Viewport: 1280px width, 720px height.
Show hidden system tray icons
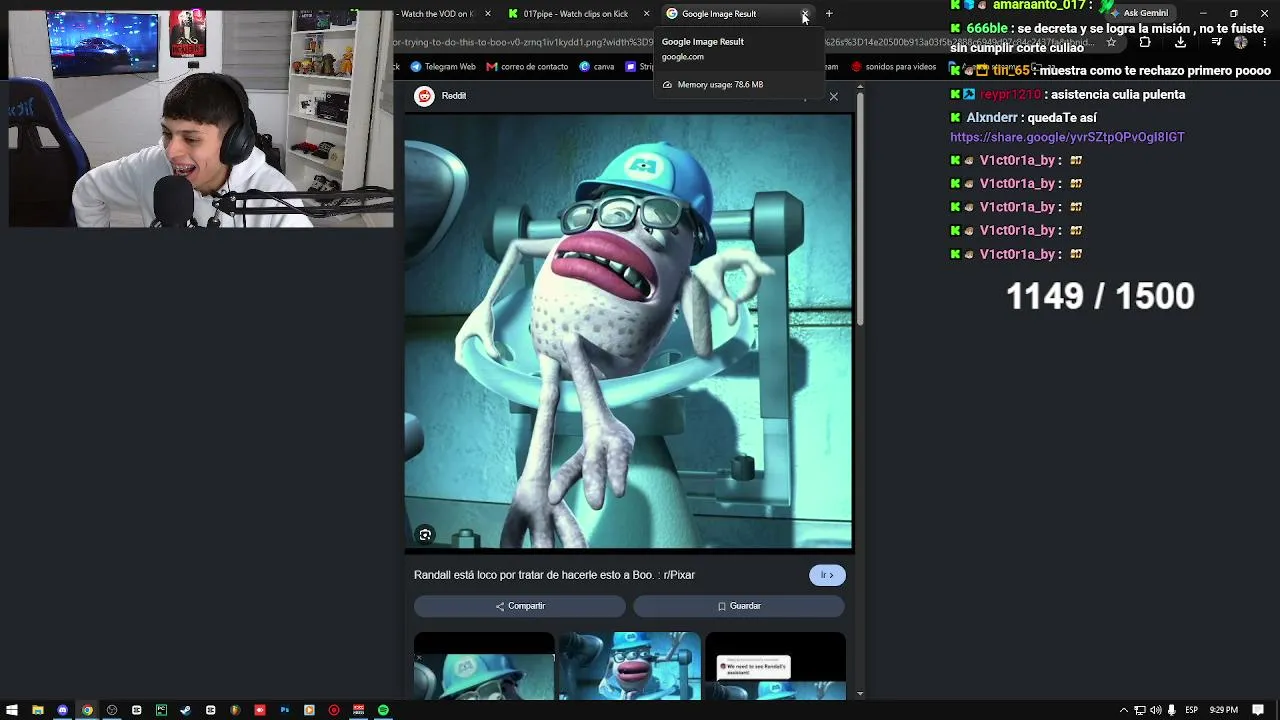(1123, 710)
